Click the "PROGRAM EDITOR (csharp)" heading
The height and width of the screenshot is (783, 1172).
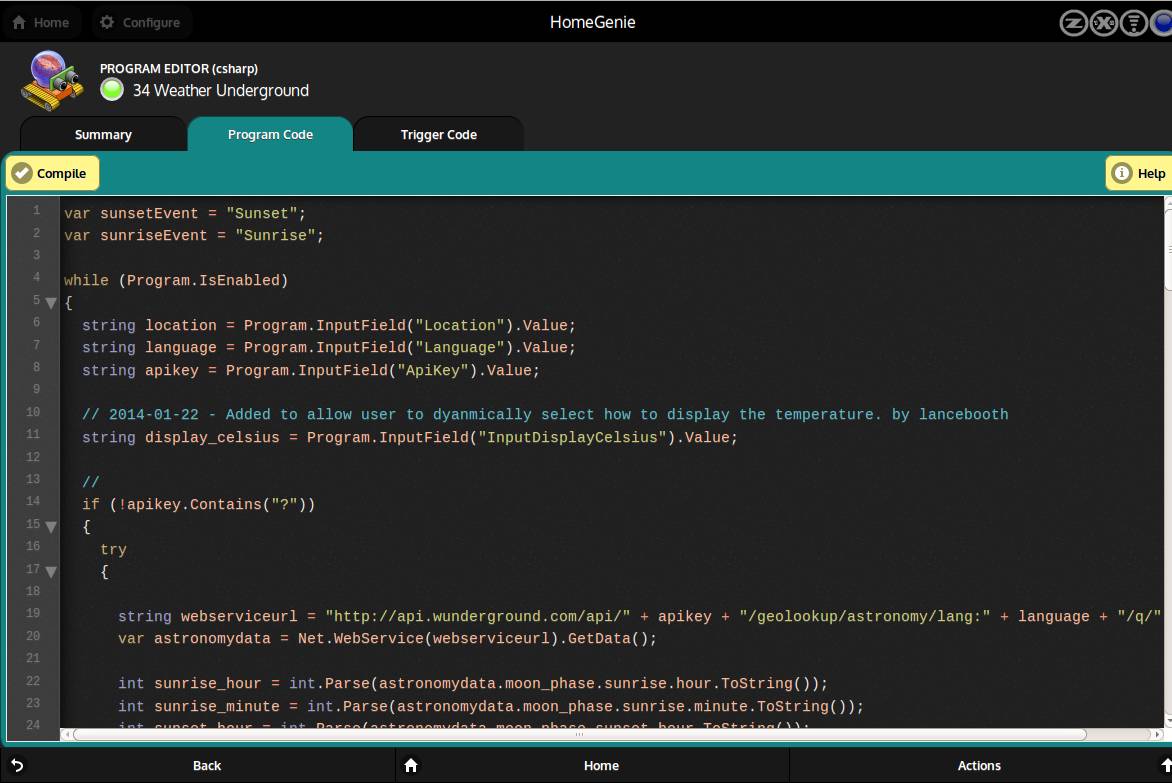[179, 68]
